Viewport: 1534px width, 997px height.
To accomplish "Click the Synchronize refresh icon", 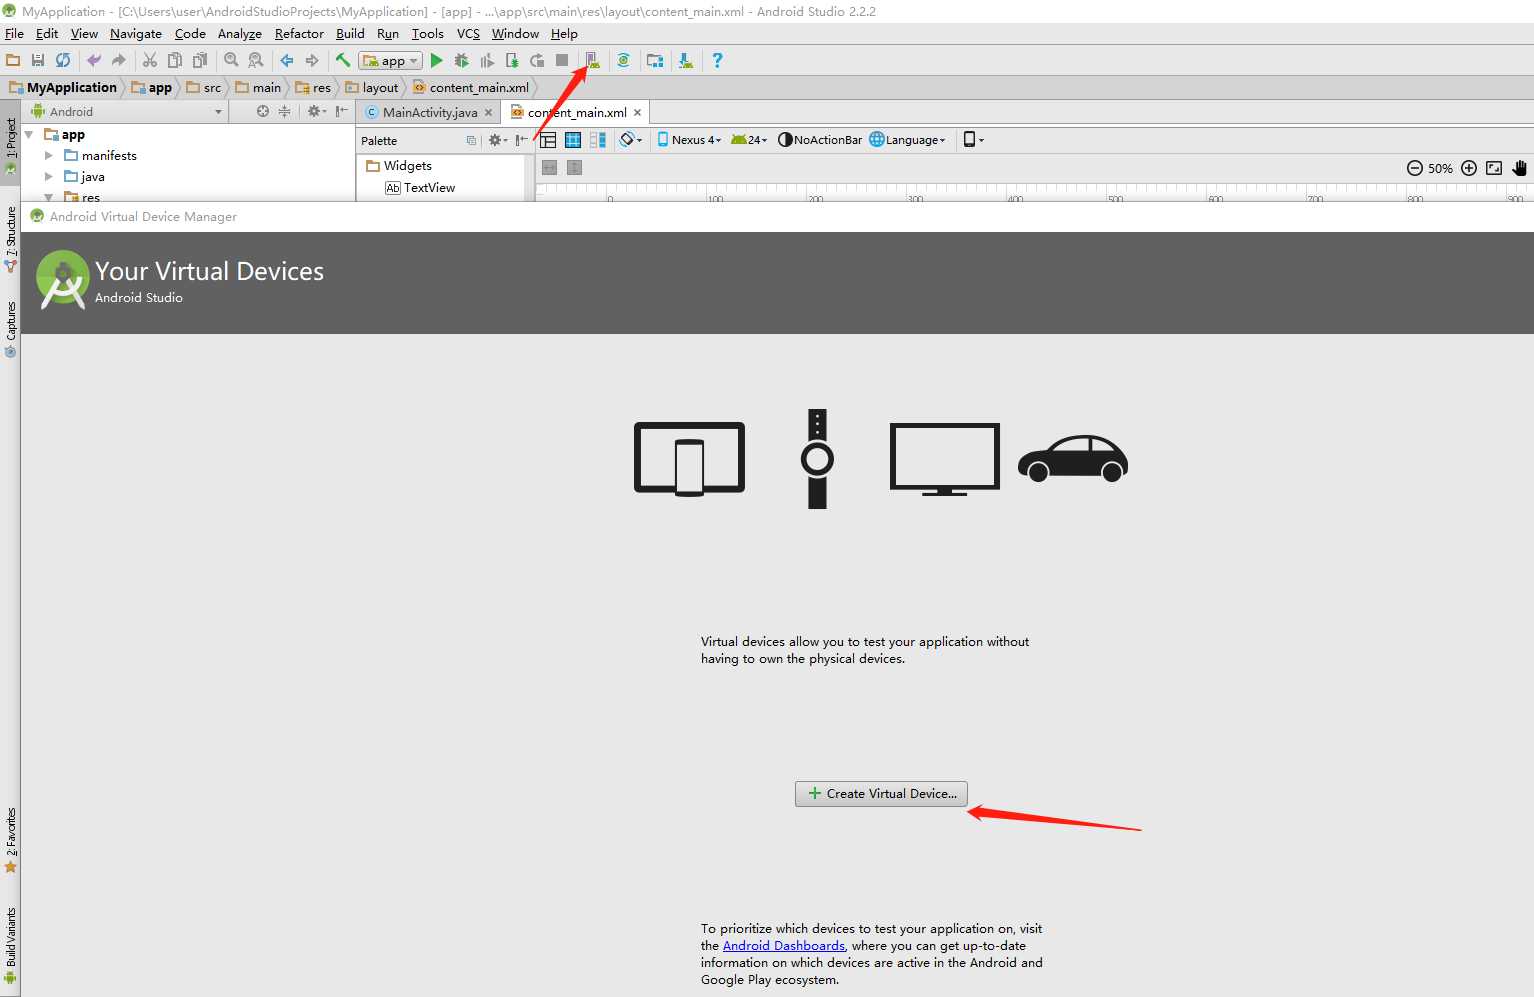I will (63, 60).
